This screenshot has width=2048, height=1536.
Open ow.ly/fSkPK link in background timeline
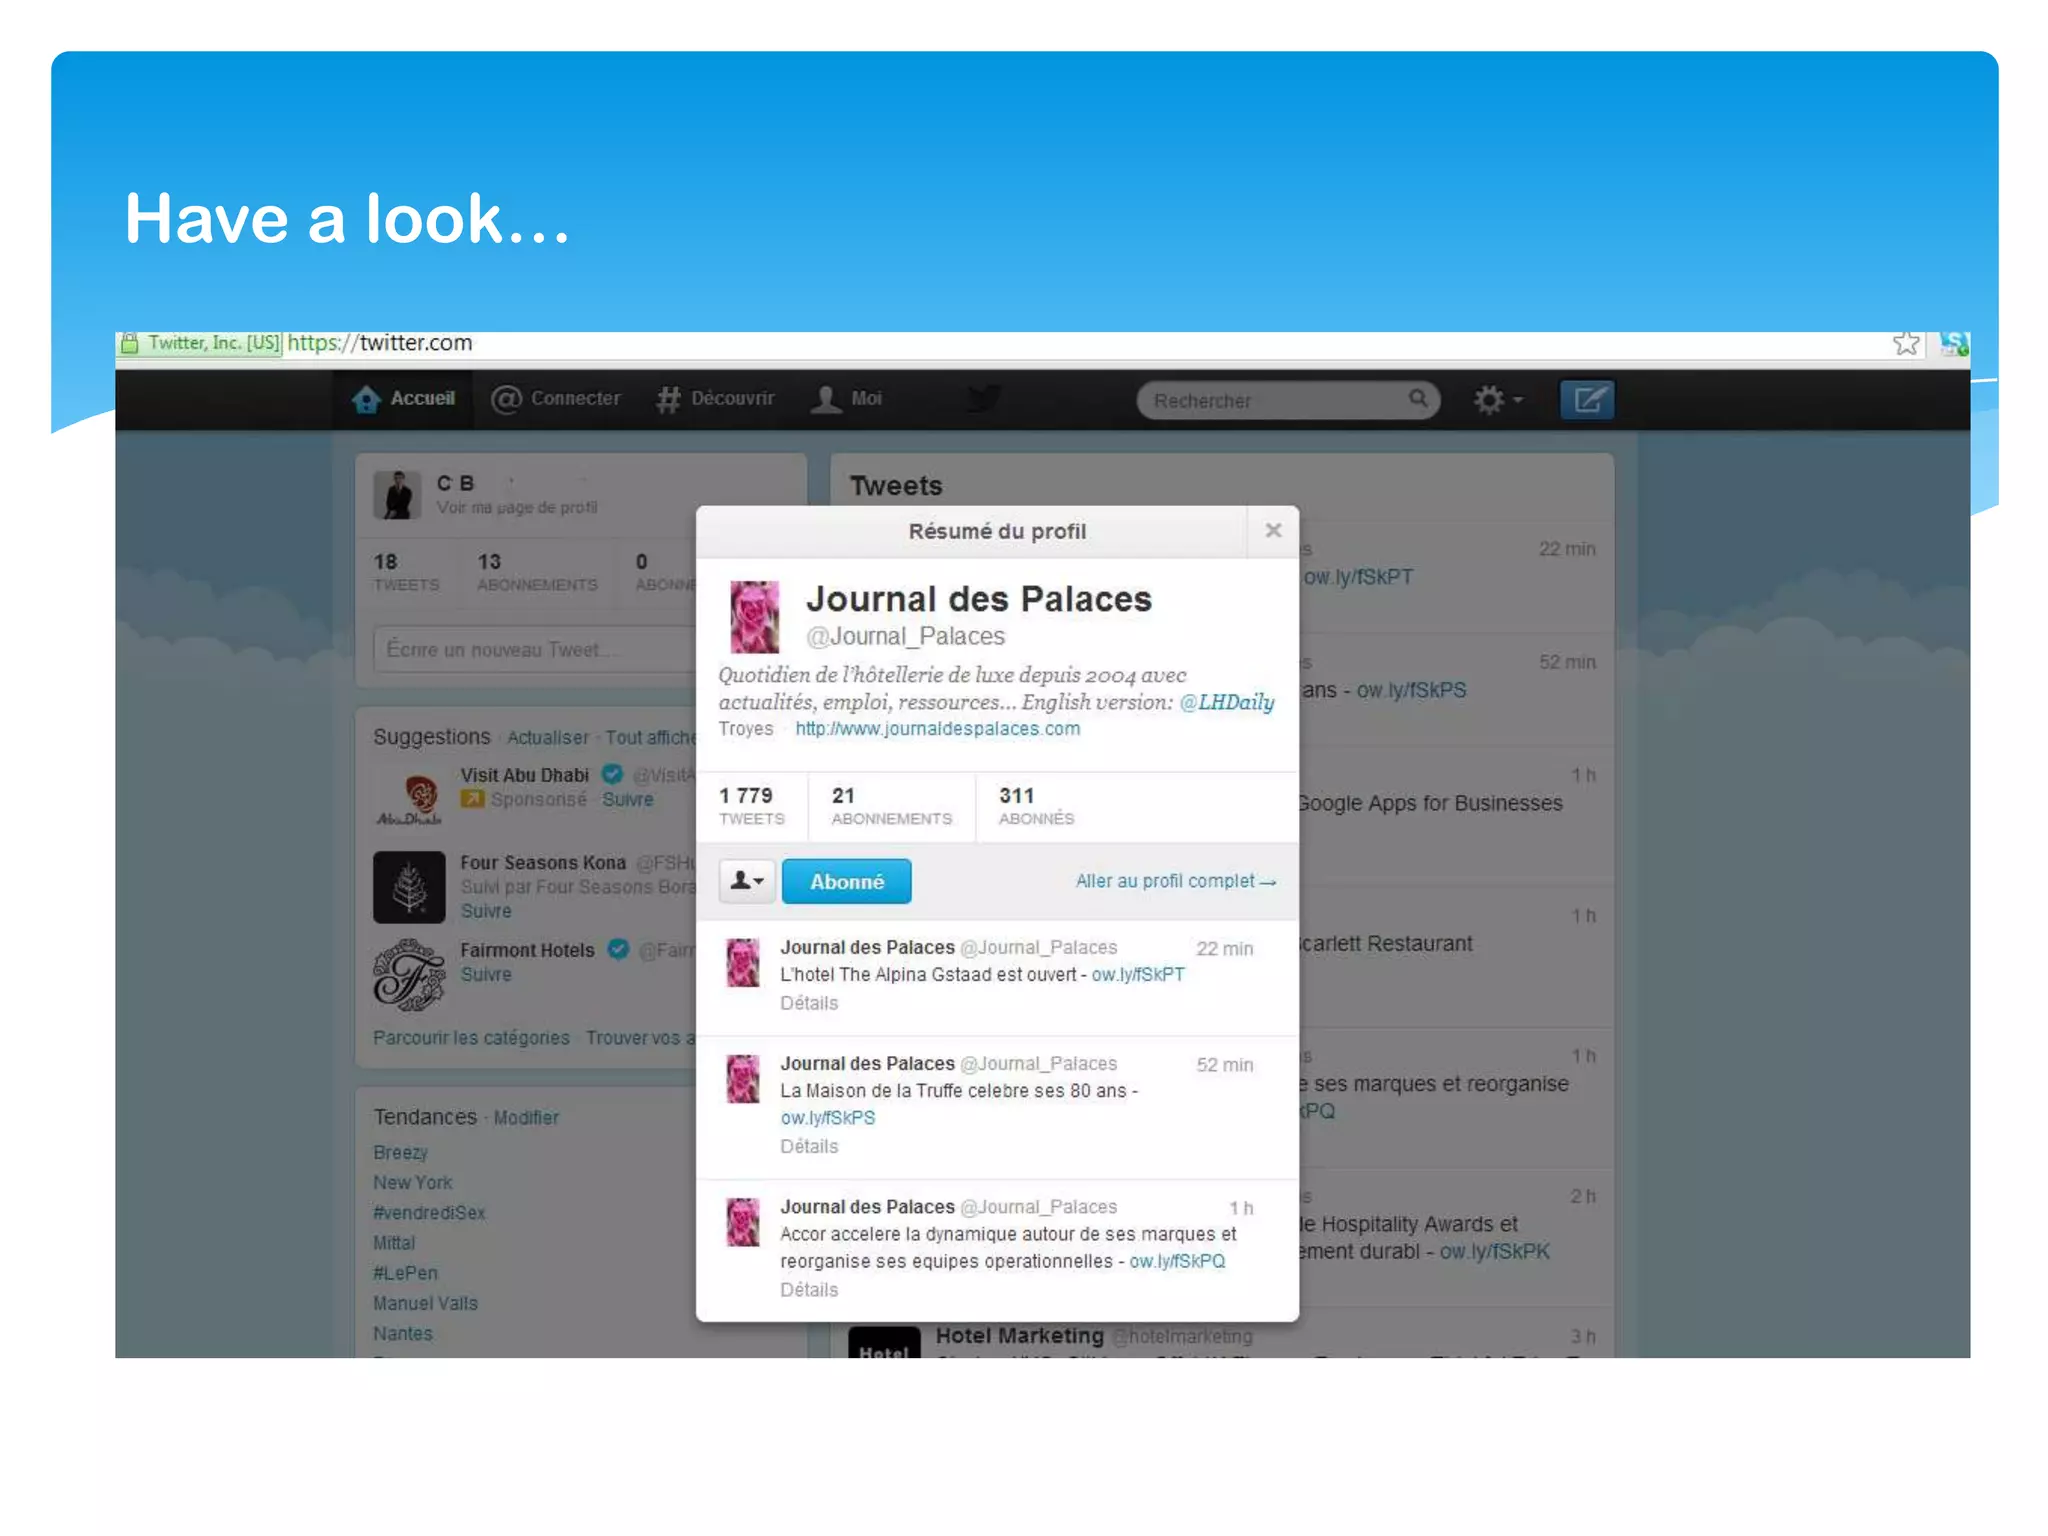click(1494, 1252)
